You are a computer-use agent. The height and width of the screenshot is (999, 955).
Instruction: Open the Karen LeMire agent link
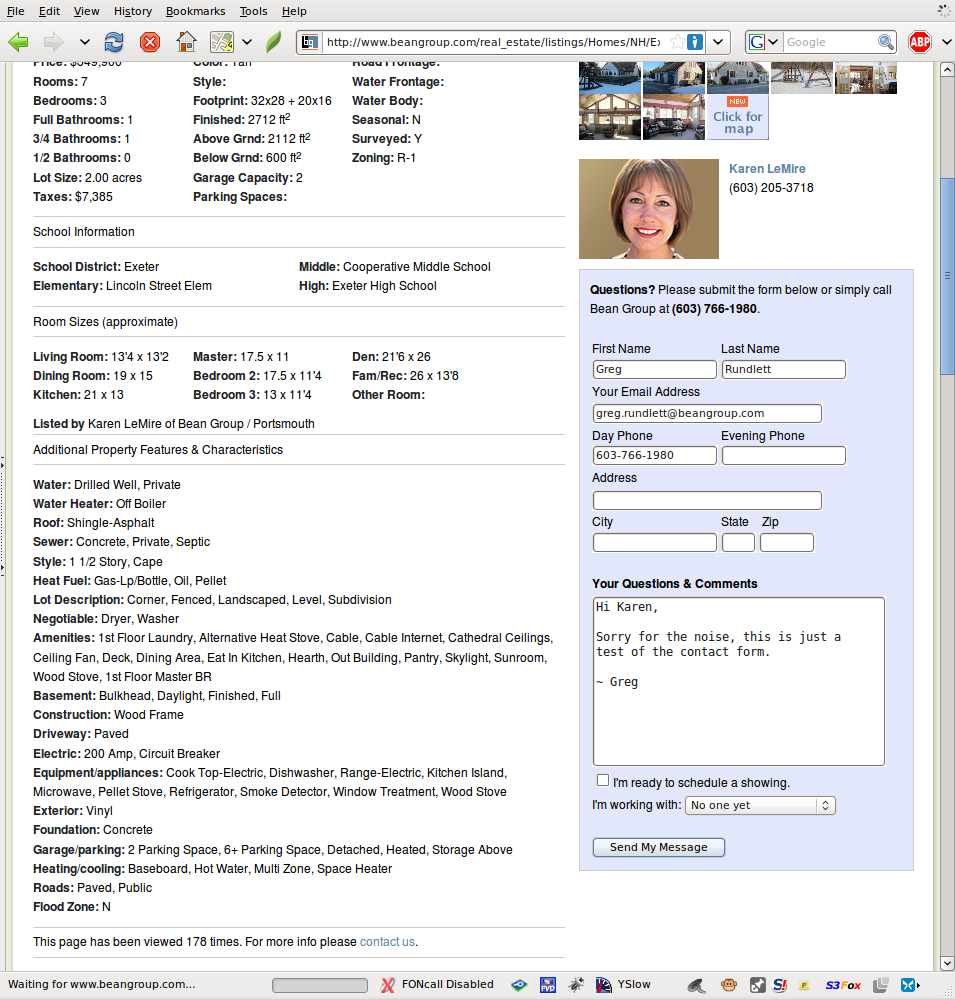767,169
